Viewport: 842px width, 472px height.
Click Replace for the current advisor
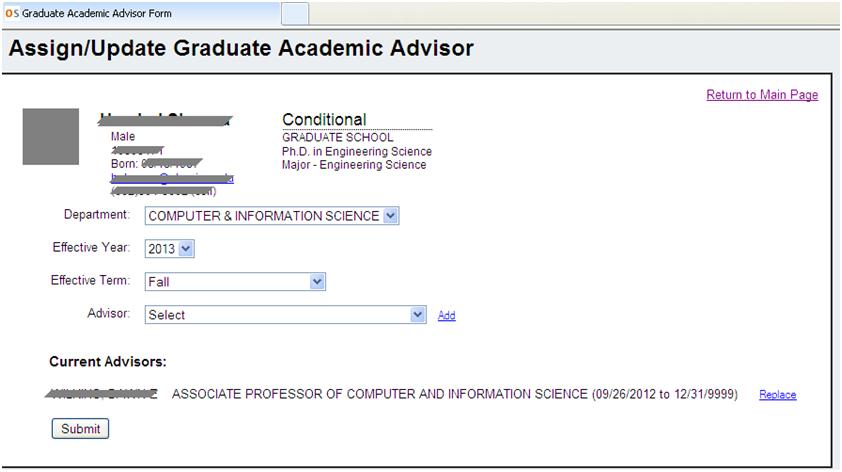pos(778,395)
